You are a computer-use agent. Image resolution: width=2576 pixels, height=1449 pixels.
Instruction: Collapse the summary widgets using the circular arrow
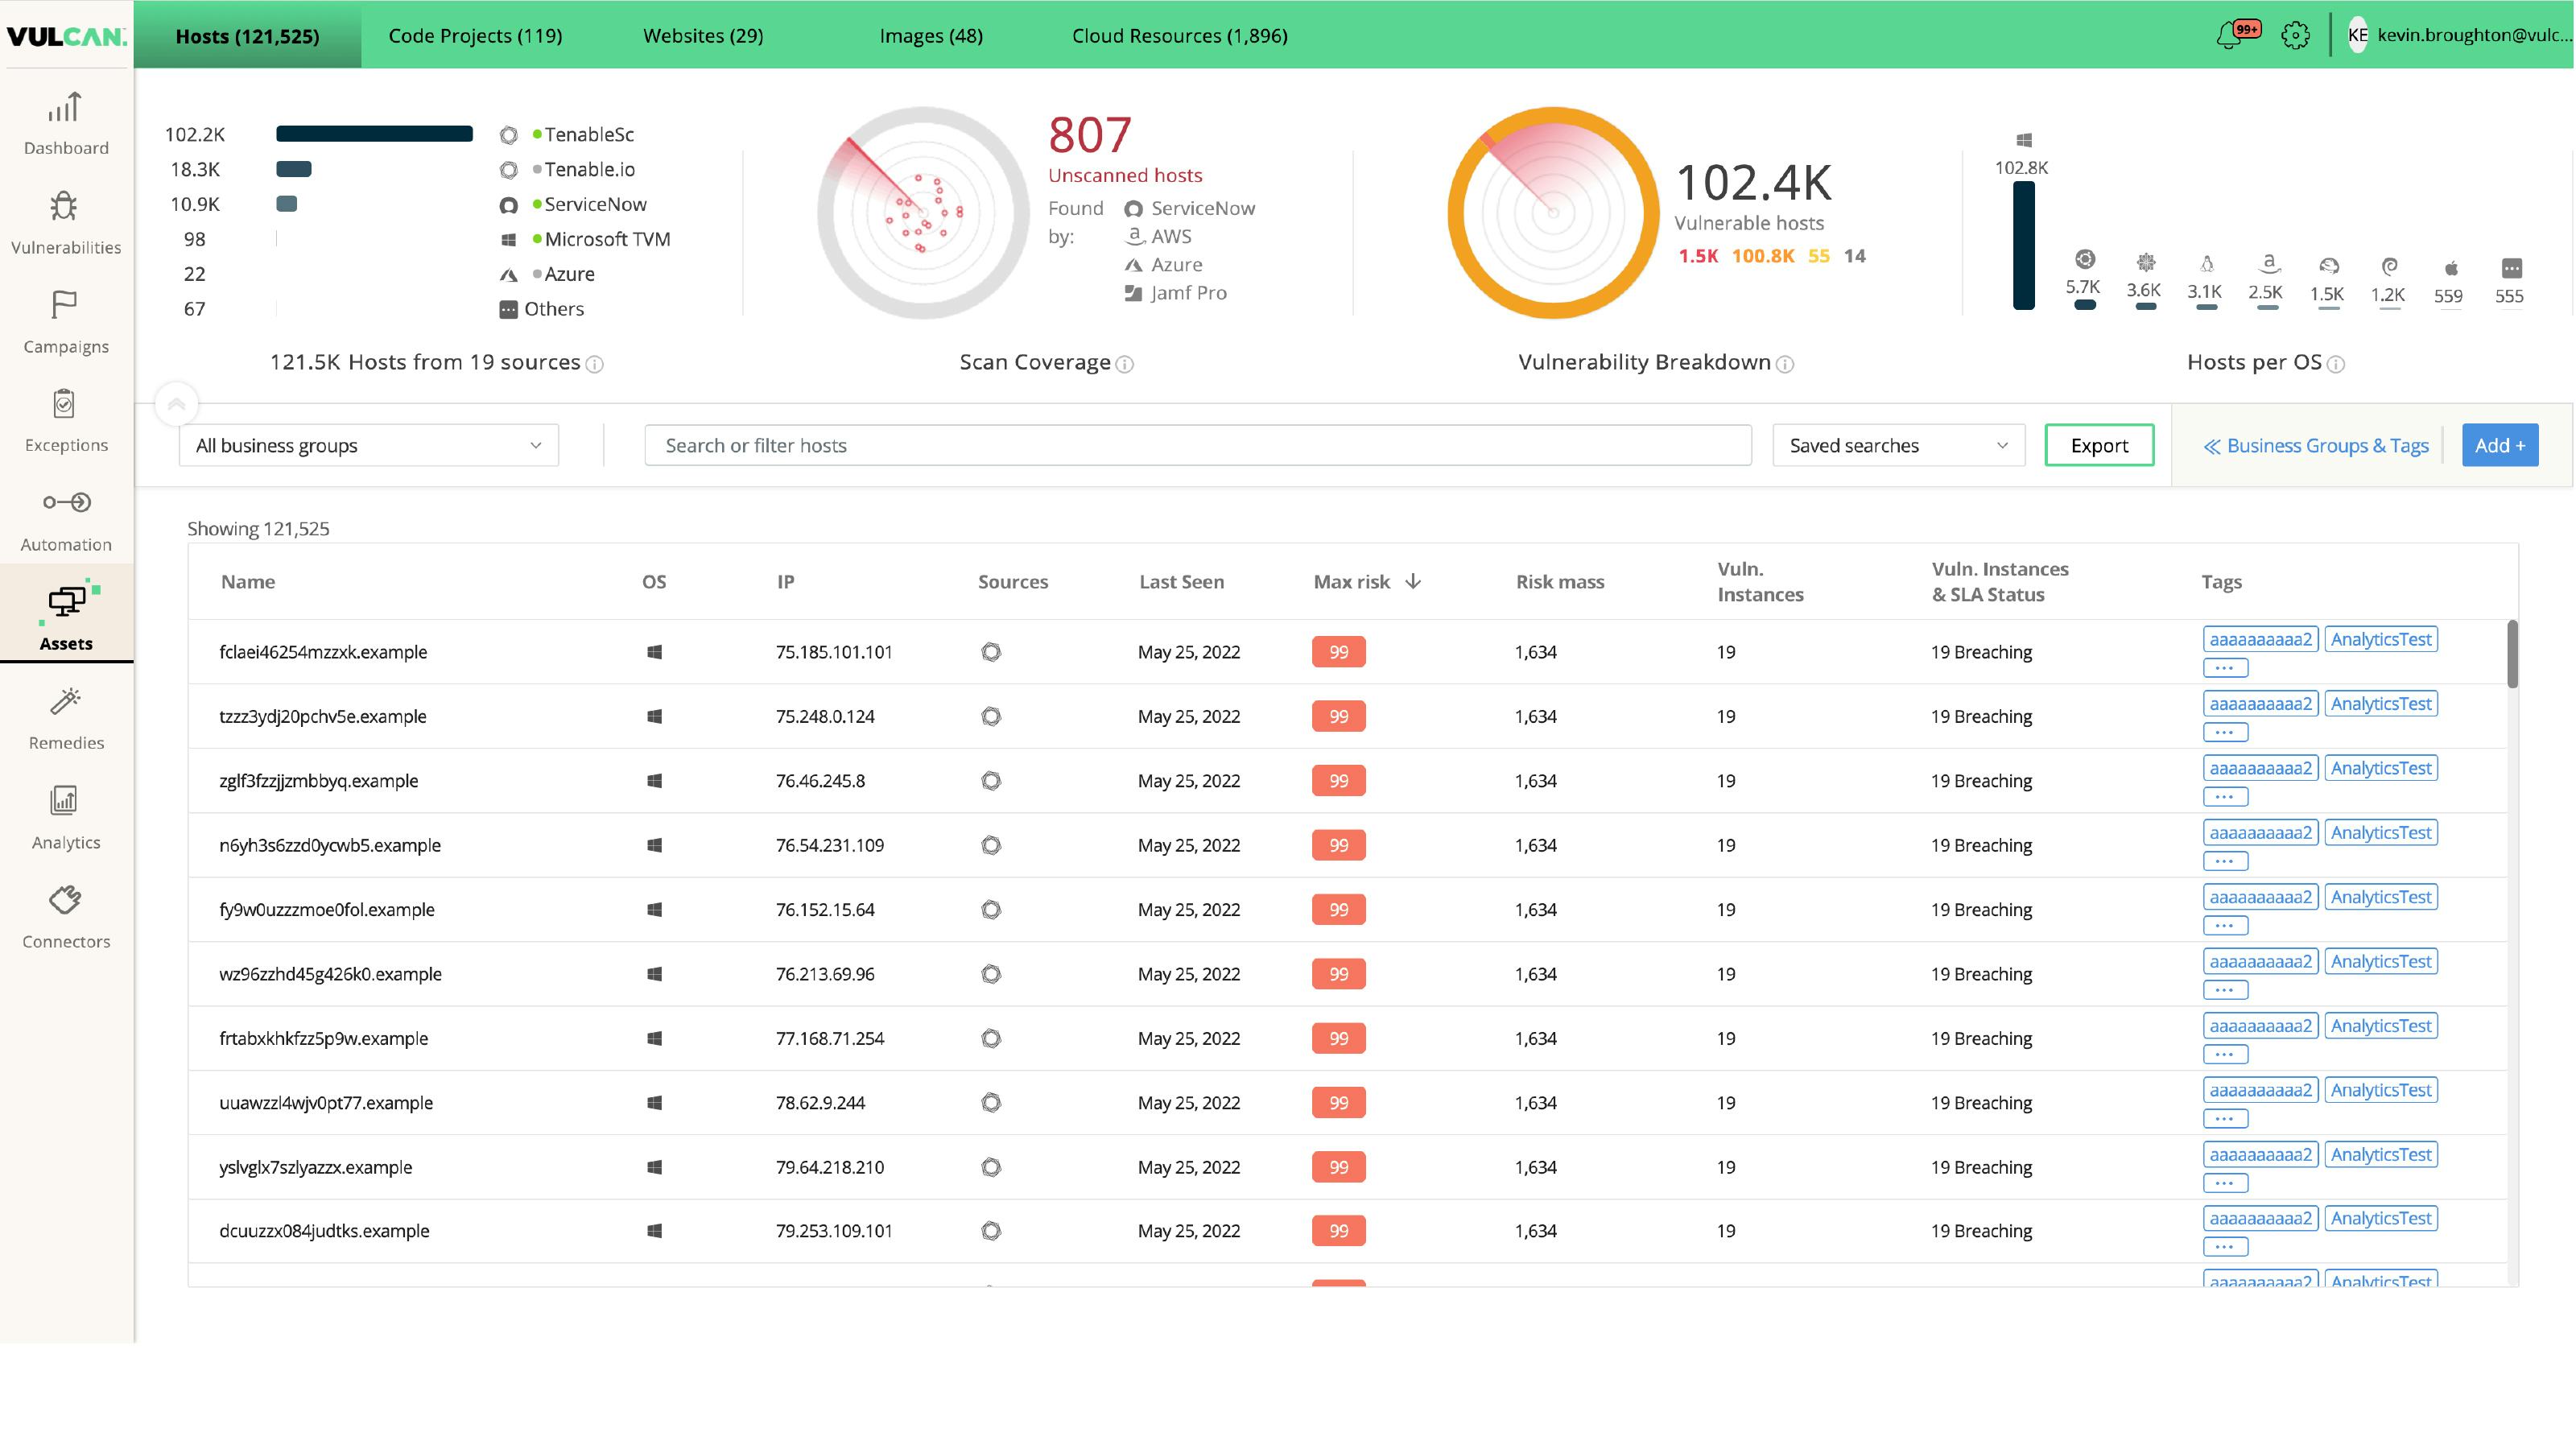coord(176,404)
